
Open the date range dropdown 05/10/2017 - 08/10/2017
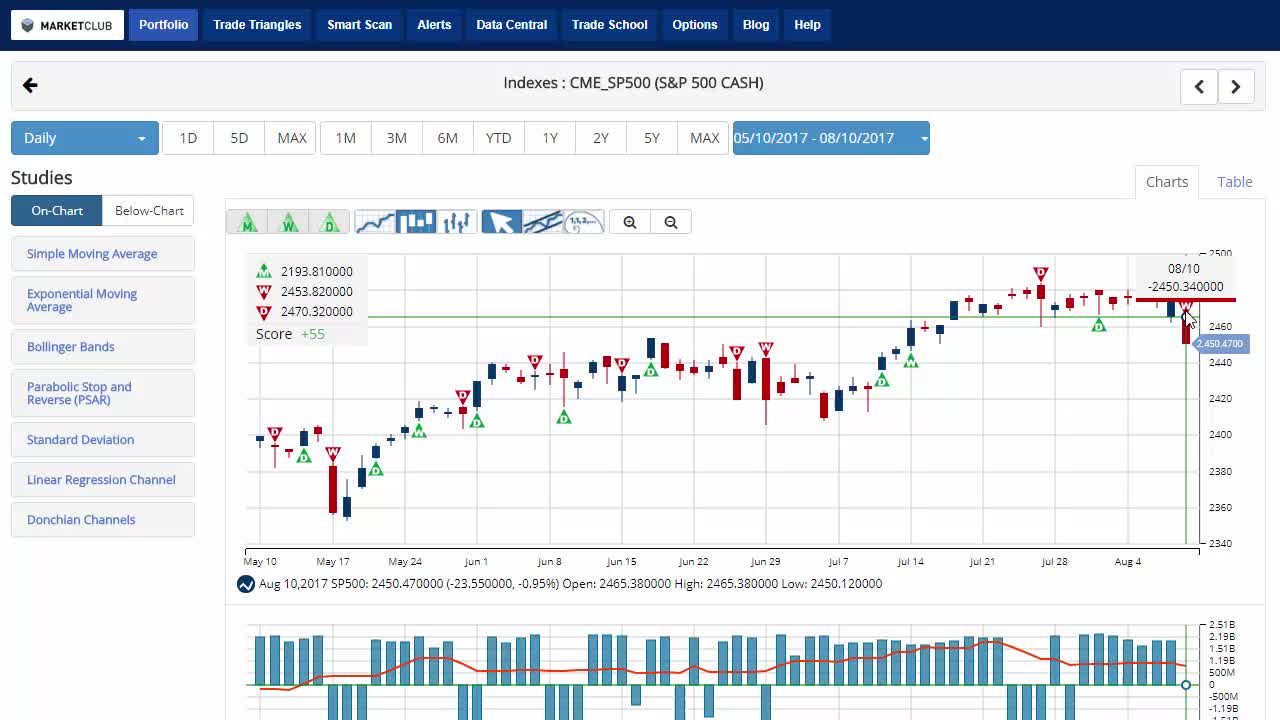pos(831,138)
